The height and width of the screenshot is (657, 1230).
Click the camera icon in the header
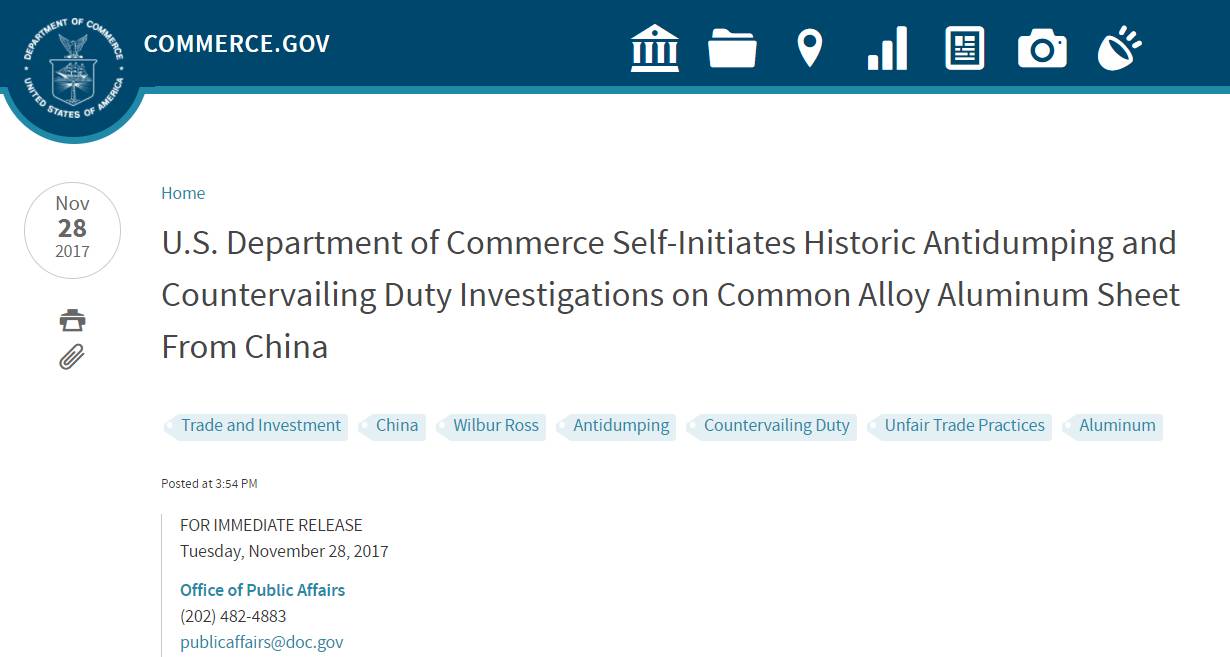coord(1042,48)
